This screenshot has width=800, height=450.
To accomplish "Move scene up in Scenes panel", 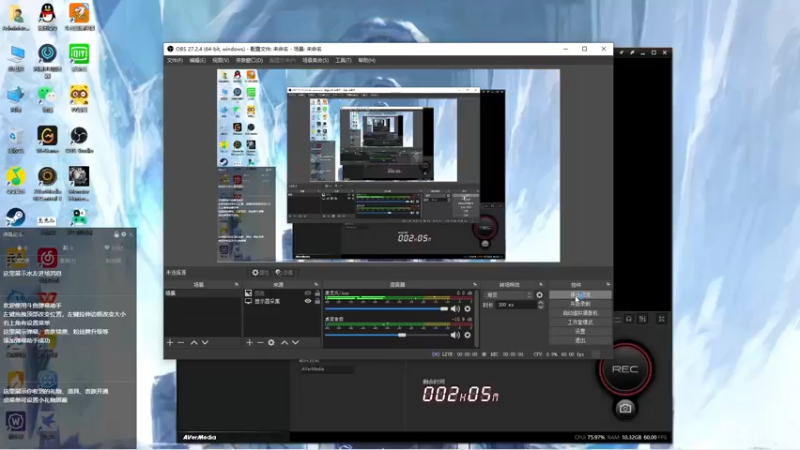I will (x=194, y=342).
